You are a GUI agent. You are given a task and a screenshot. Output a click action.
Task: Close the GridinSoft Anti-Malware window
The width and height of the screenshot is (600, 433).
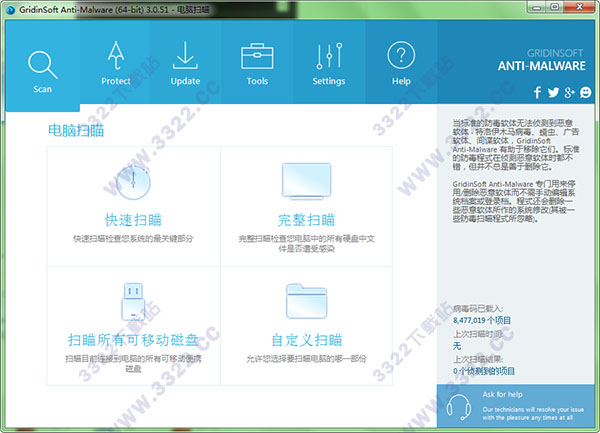[x=579, y=7]
